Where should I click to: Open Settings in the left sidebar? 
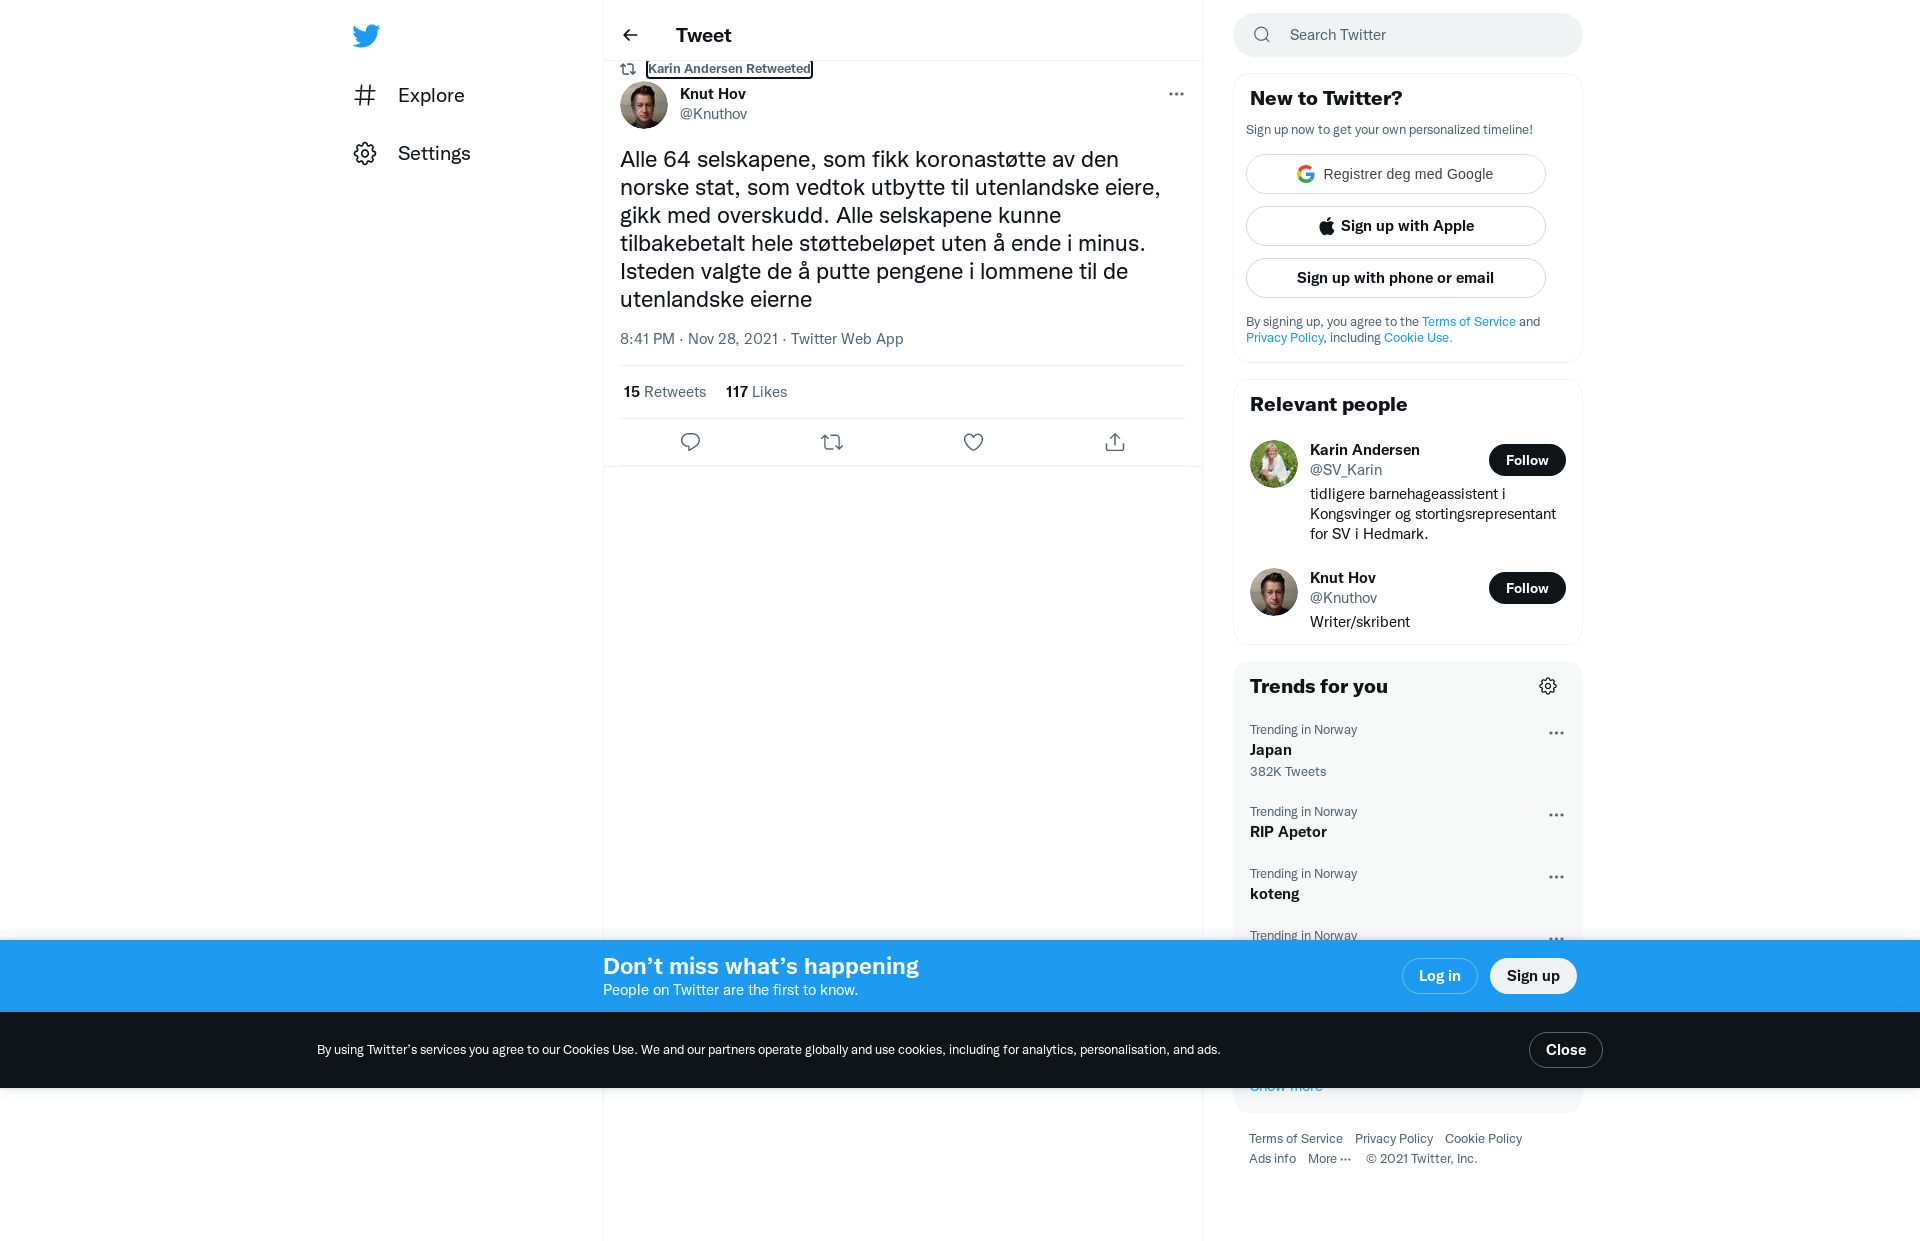tap(412, 153)
